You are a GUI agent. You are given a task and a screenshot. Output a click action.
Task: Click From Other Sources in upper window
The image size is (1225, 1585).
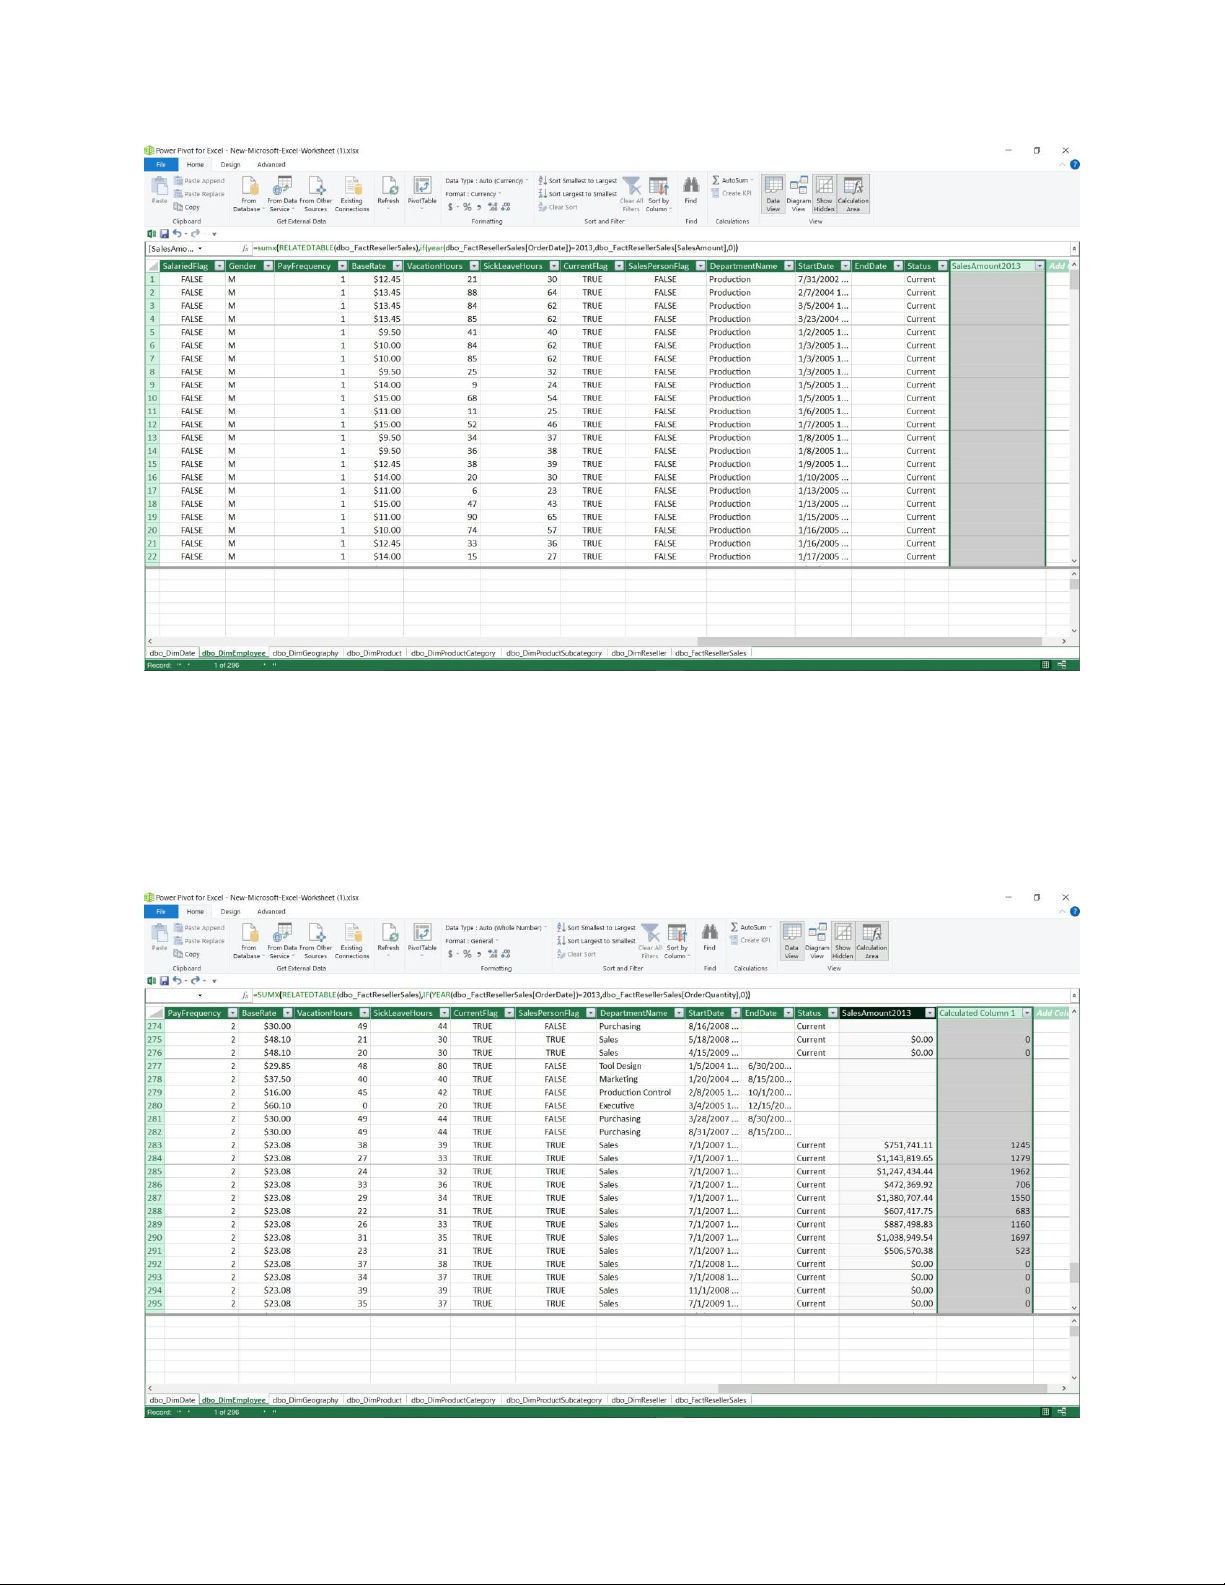(x=316, y=190)
